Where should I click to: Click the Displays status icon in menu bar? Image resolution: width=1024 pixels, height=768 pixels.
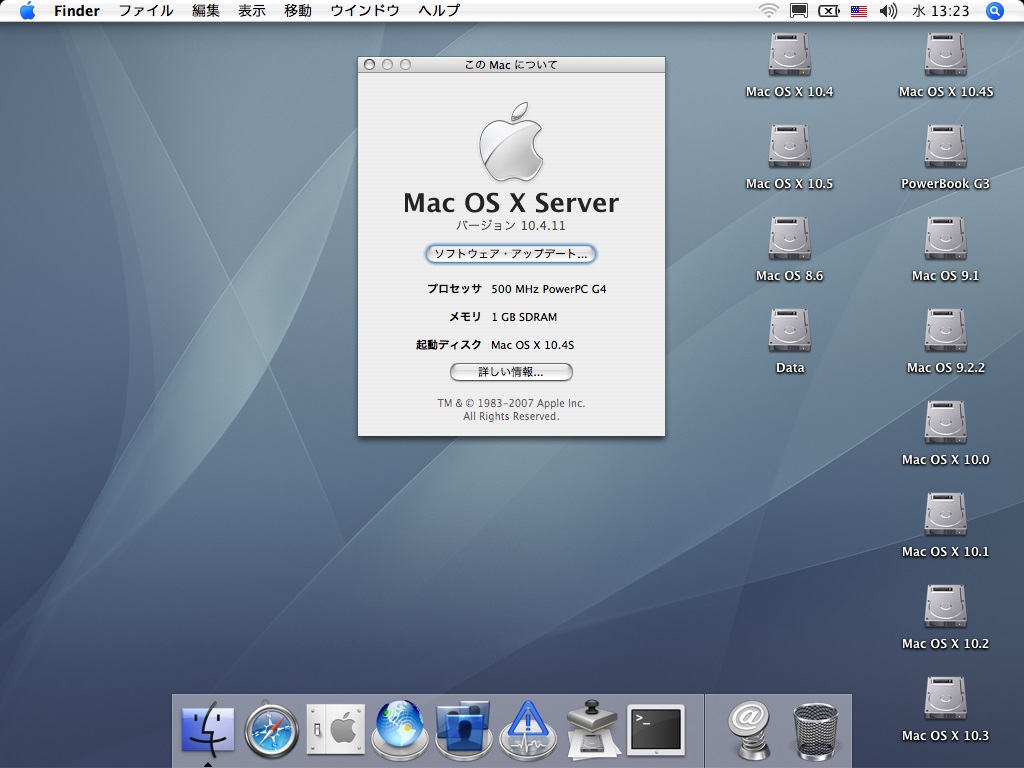[799, 10]
